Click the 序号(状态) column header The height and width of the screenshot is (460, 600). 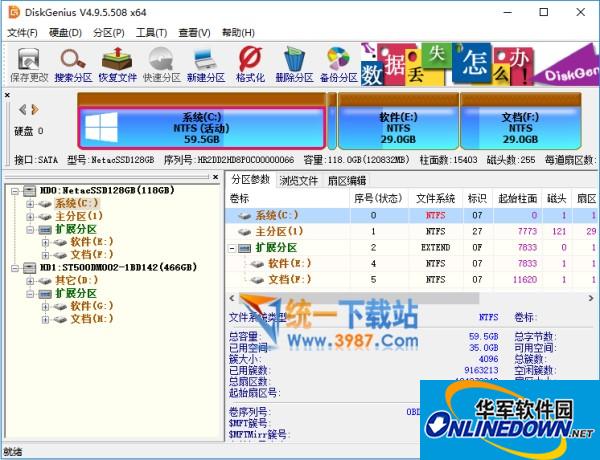(378, 199)
